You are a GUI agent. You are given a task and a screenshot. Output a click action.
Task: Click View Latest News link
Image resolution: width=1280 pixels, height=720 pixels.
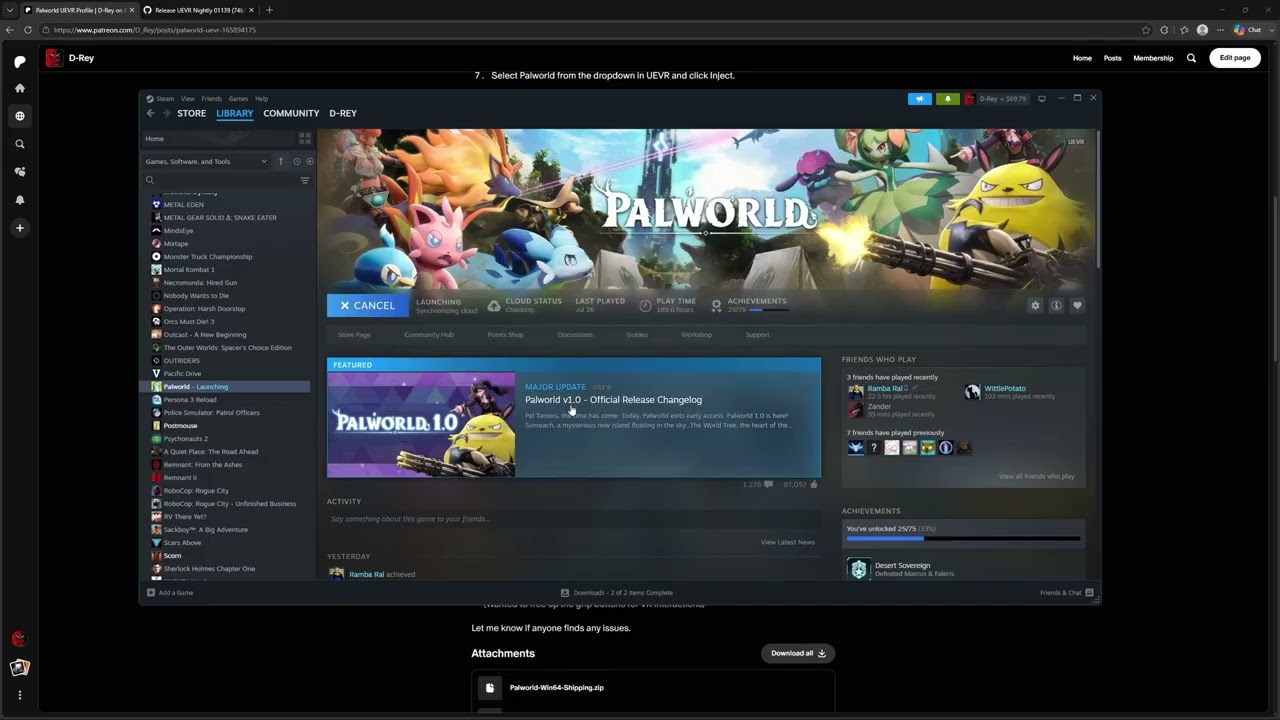tap(787, 542)
